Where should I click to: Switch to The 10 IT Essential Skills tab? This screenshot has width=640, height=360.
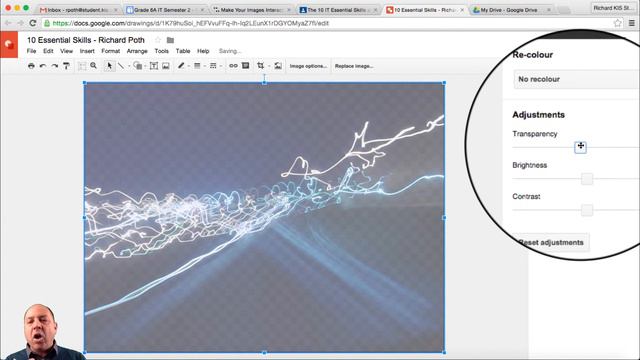[x=338, y=9]
